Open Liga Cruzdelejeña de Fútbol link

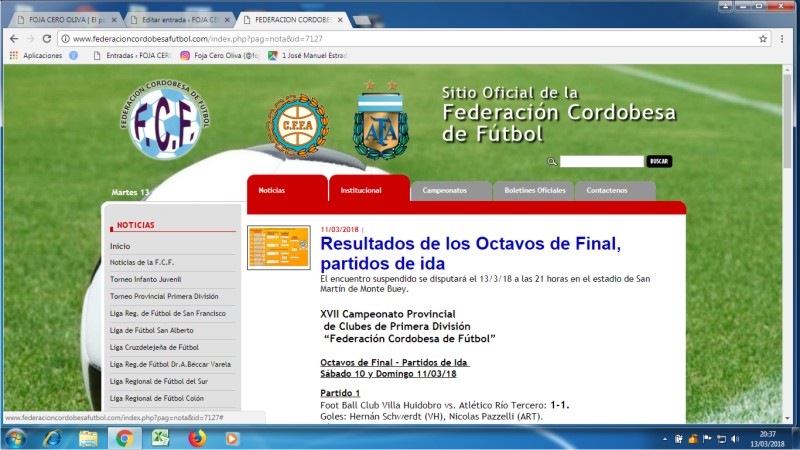pyautogui.click(x=154, y=347)
